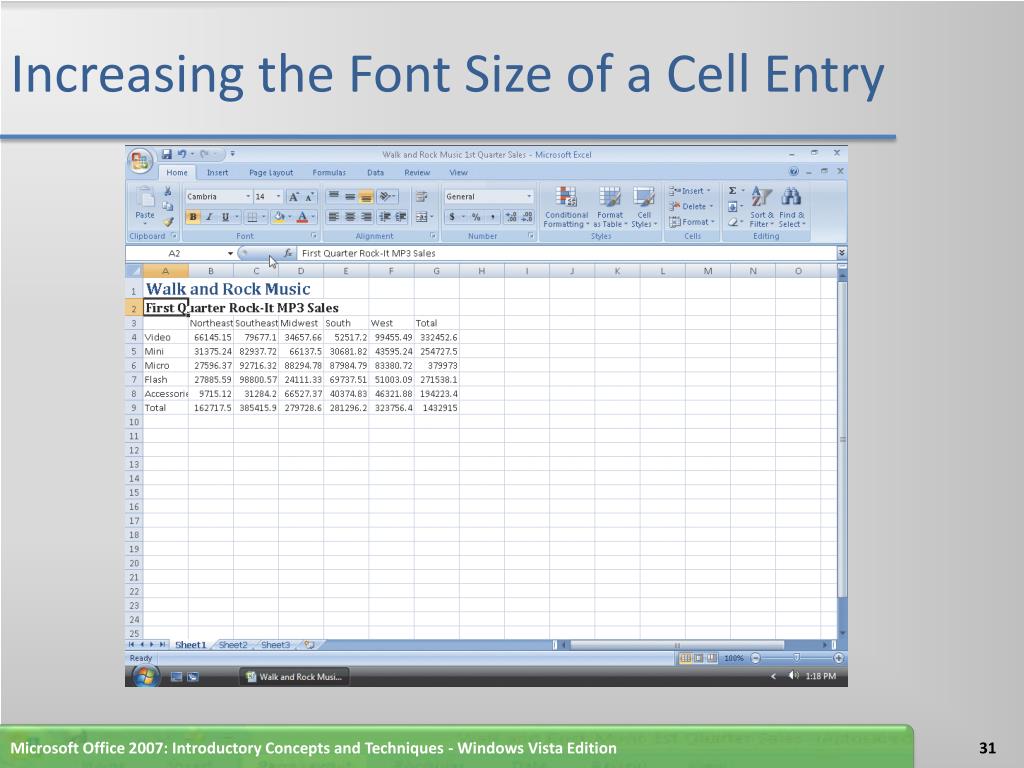Switch to the Insert ribbon tab
Screen dimensions: 1024x768
(x=217, y=172)
